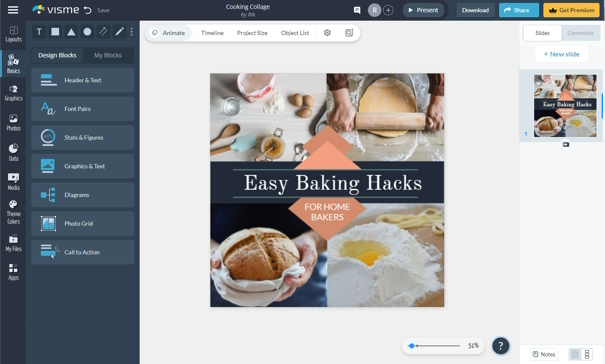This screenshot has height=364, width=605.
Task: Click the R user avatar
Action: tap(374, 10)
